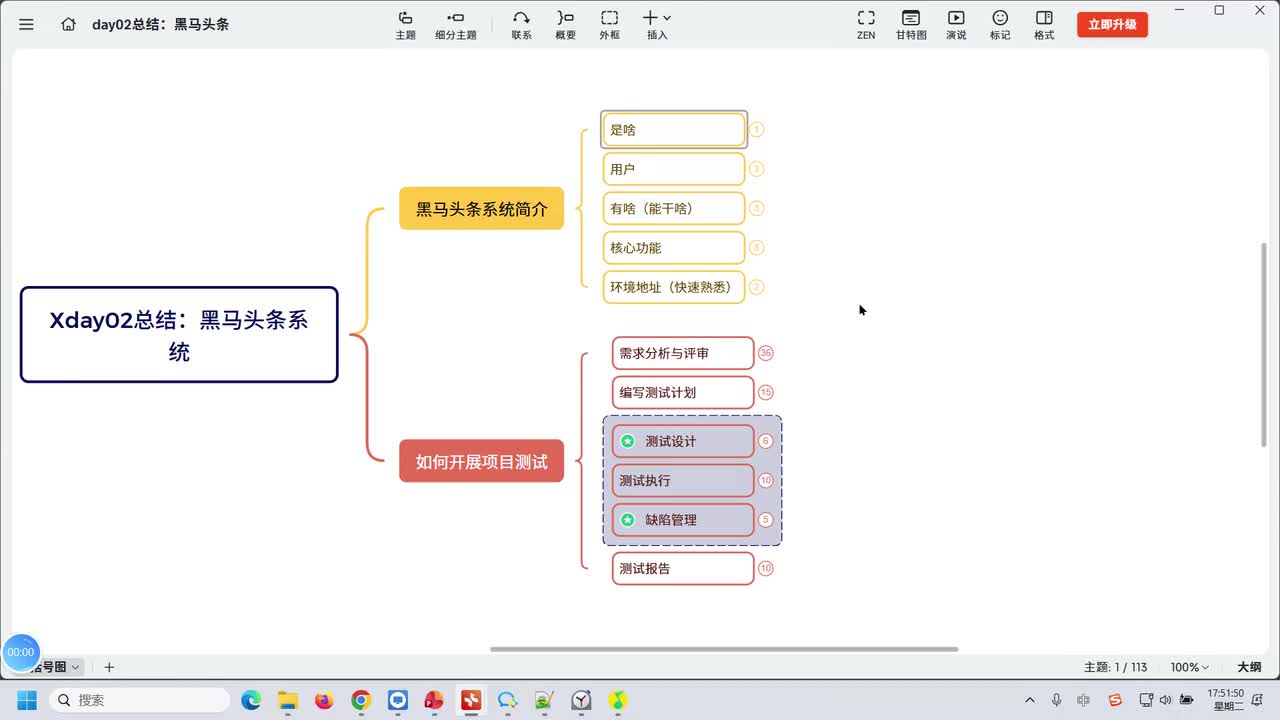Select the 环境地址（快速熟悉）subtopic
1280x720 pixels.
[674, 287]
